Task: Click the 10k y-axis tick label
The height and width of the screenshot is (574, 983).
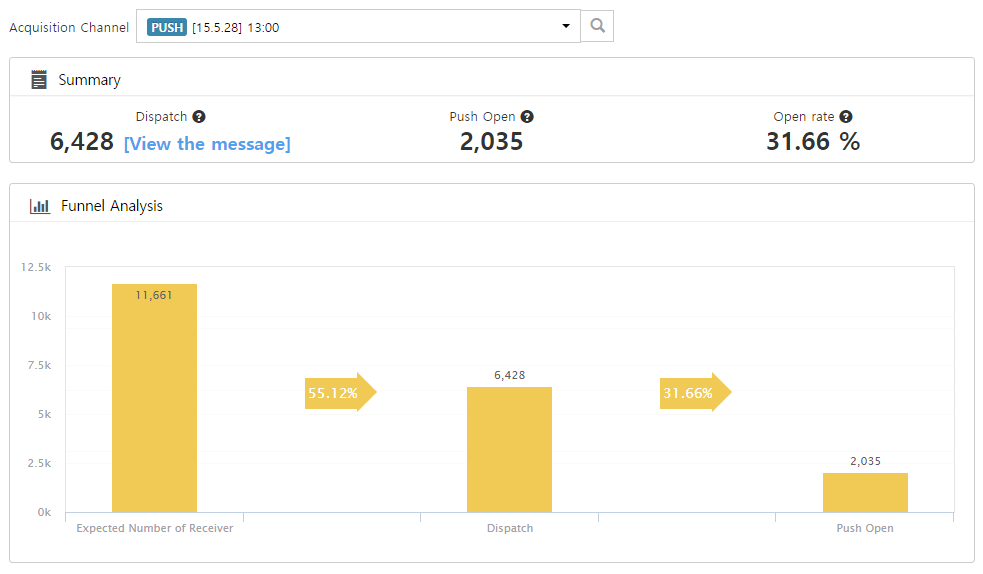Action: 41,316
